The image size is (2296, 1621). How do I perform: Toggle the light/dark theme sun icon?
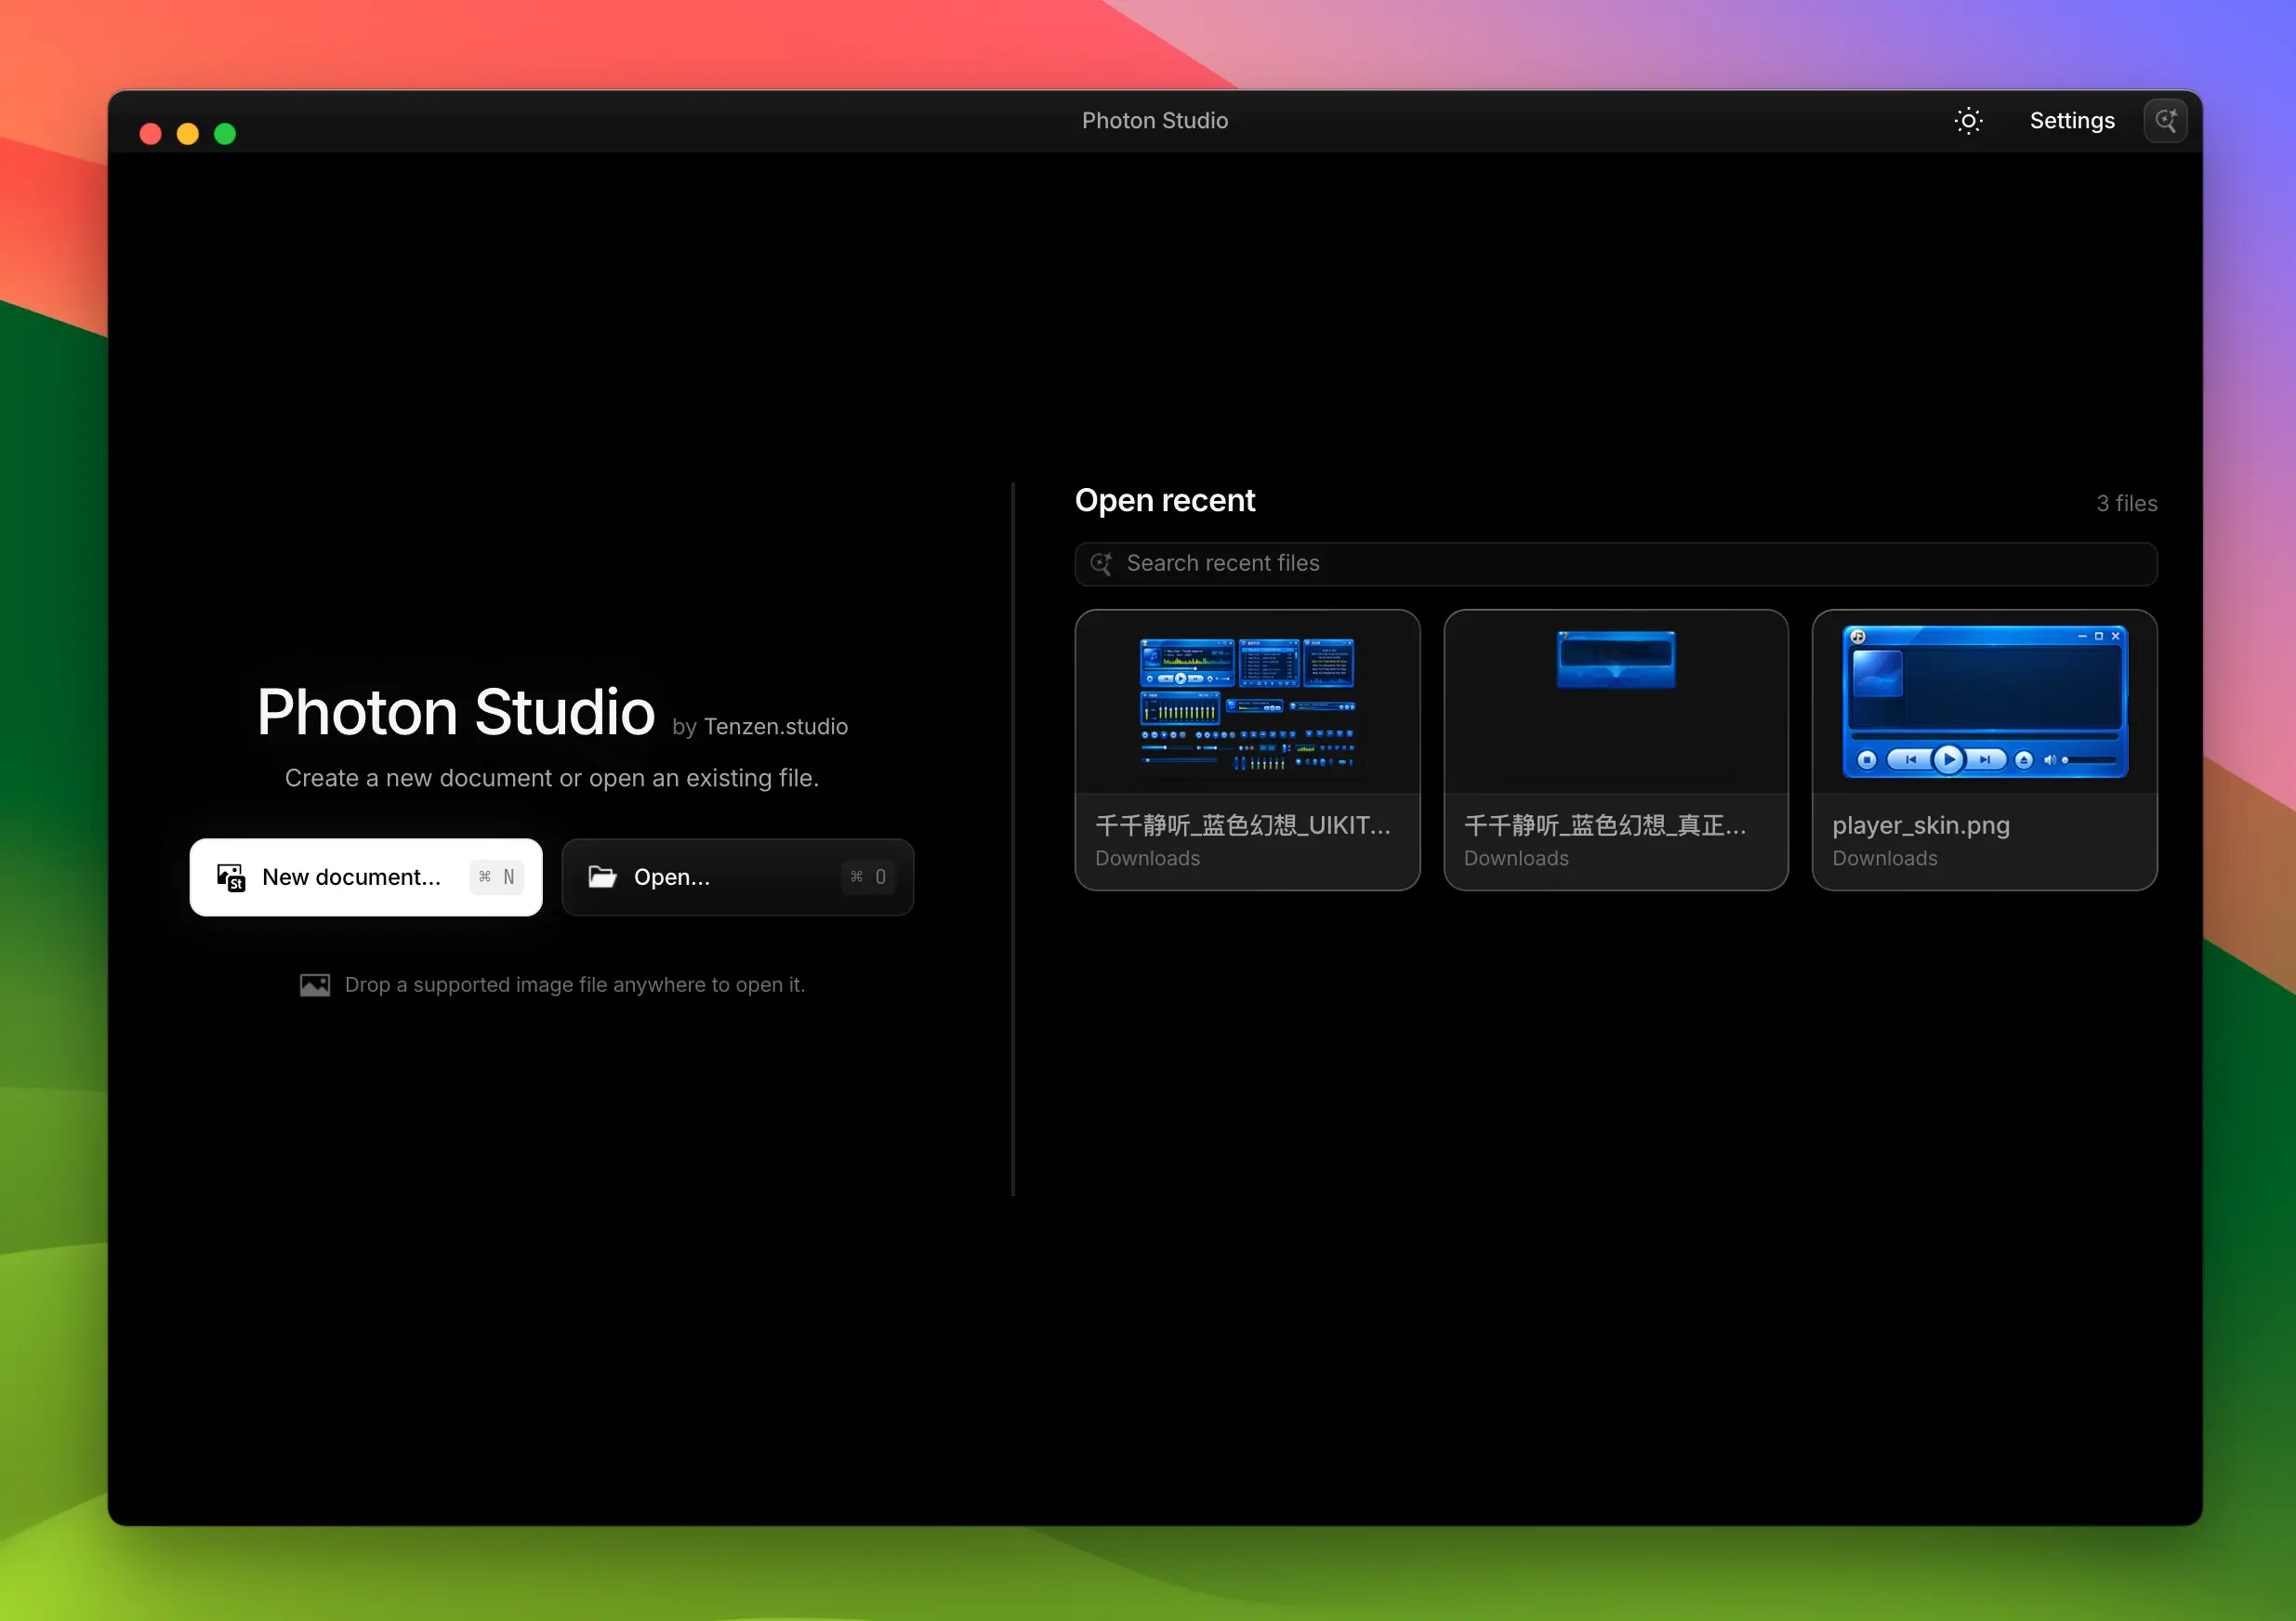pos(1968,121)
